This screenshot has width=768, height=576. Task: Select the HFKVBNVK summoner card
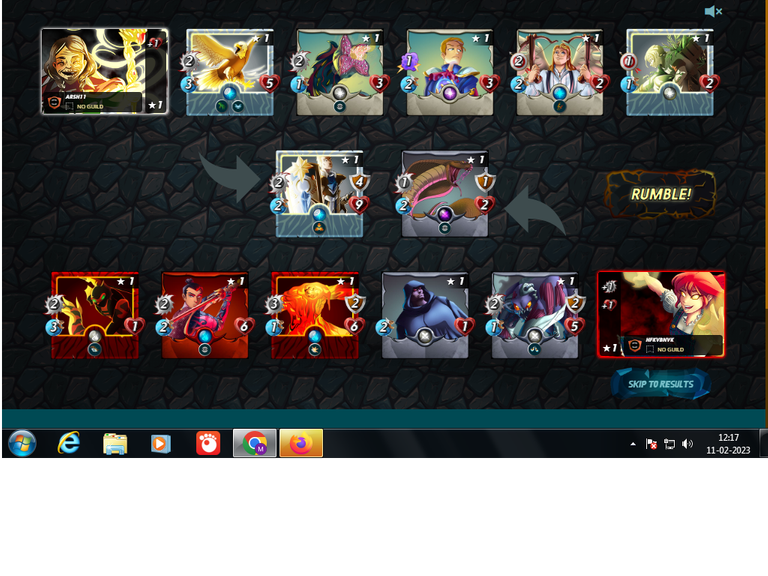click(x=661, y=314)
